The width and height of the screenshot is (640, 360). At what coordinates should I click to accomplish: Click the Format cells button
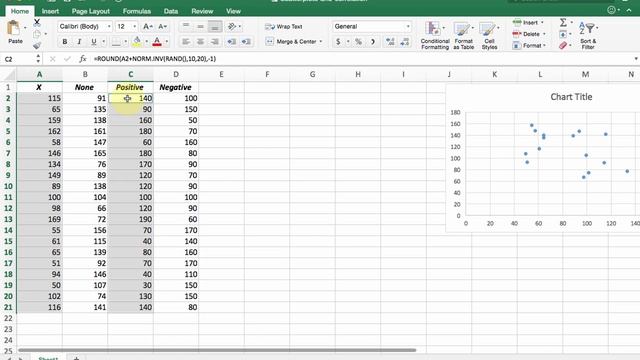point(529,45)
